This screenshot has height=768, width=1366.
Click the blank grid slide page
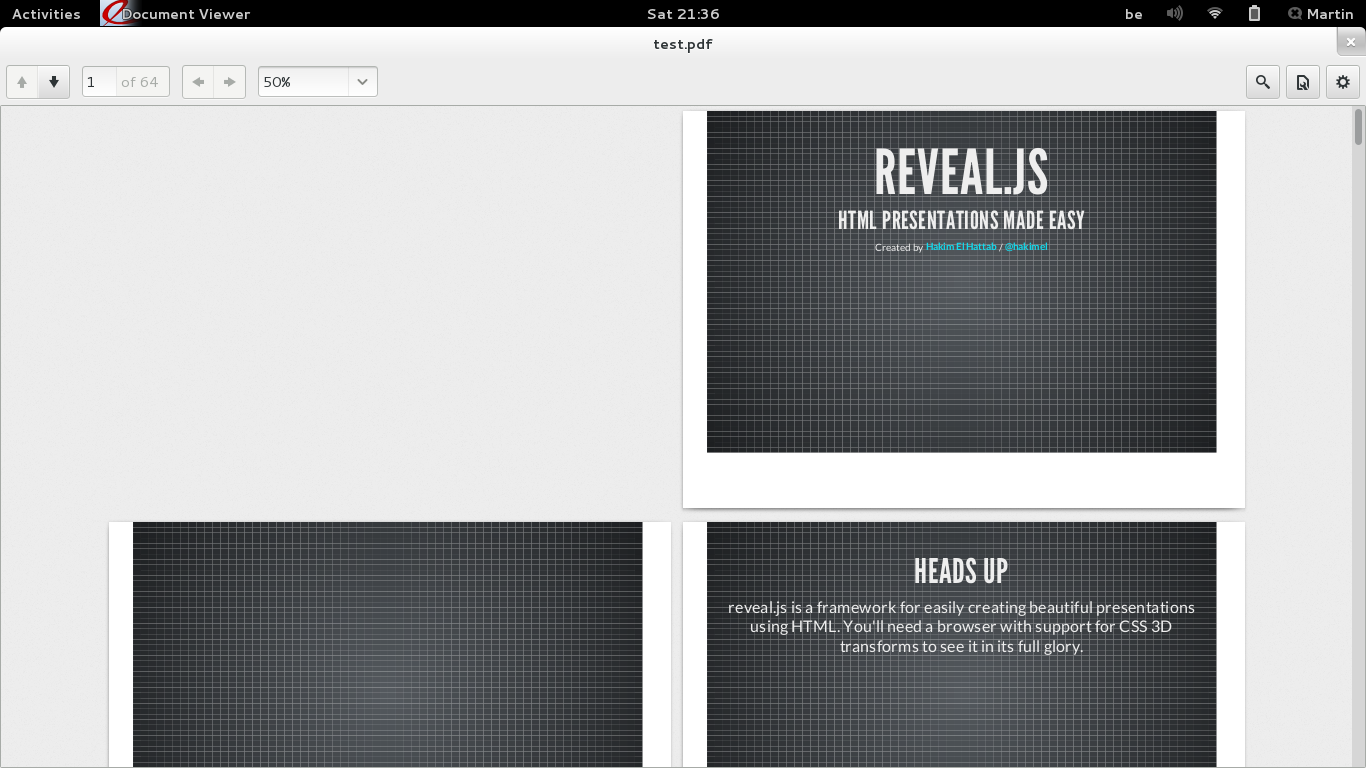click(x=390, y=645)
